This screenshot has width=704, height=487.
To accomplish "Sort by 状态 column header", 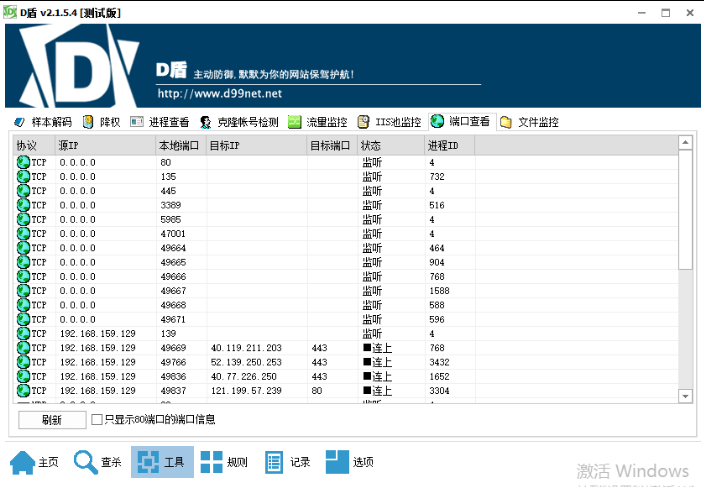I will click(391, 145).
